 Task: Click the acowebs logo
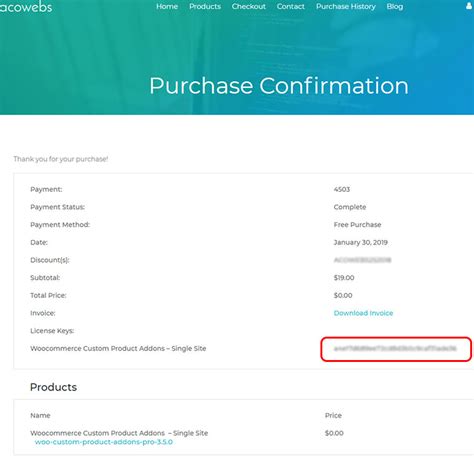pyautogui.click(x=26, y=7)
